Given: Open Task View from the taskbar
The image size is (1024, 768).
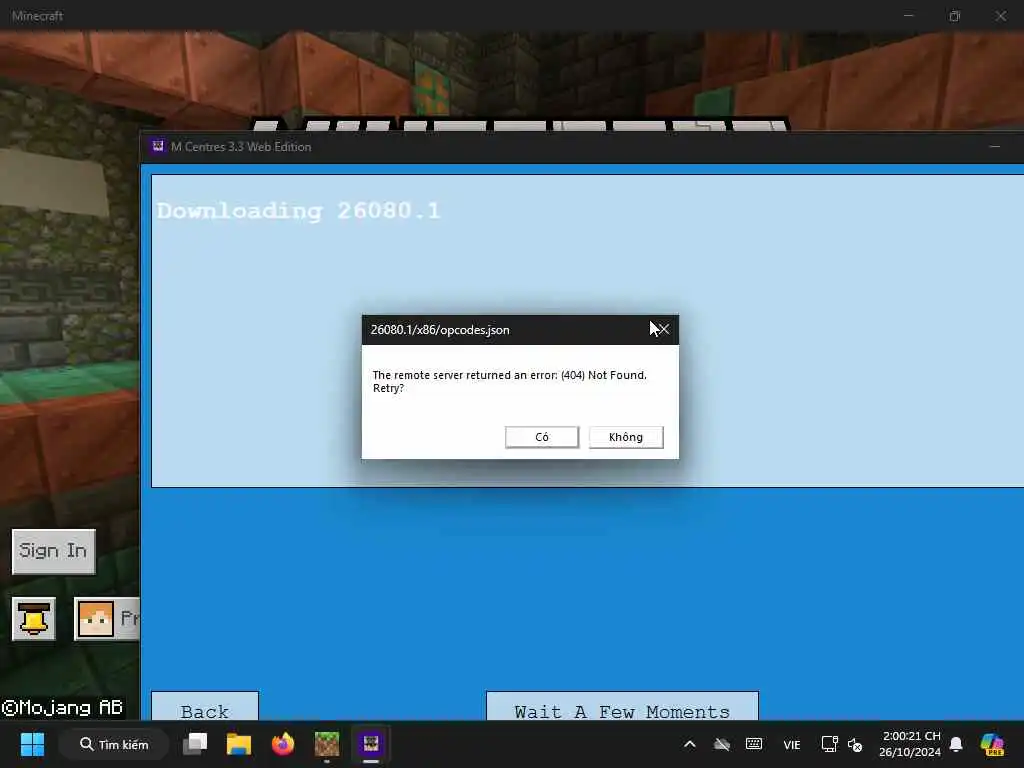Looking at the screenshot, I should 195,744.
